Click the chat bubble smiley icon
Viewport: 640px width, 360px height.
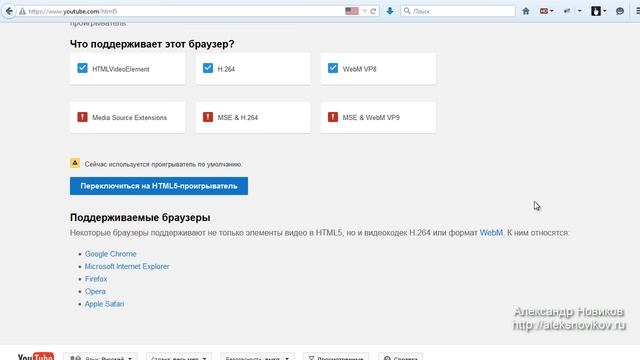tap(620, 11)
